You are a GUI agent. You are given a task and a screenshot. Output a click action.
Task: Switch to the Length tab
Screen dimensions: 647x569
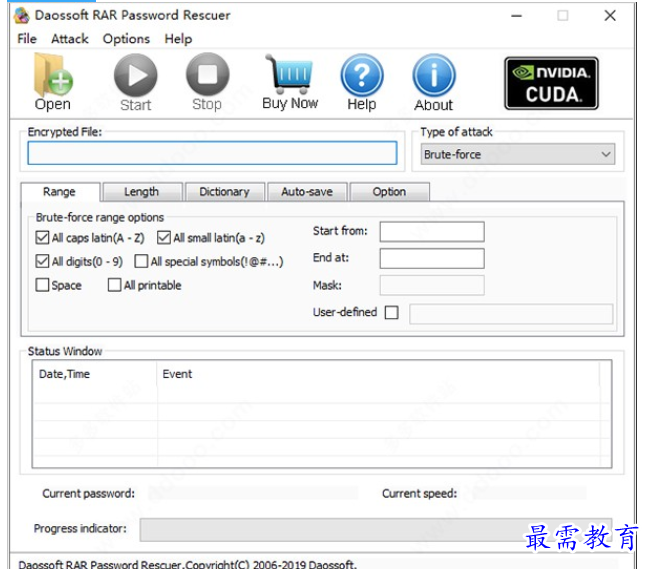point(142,192)
